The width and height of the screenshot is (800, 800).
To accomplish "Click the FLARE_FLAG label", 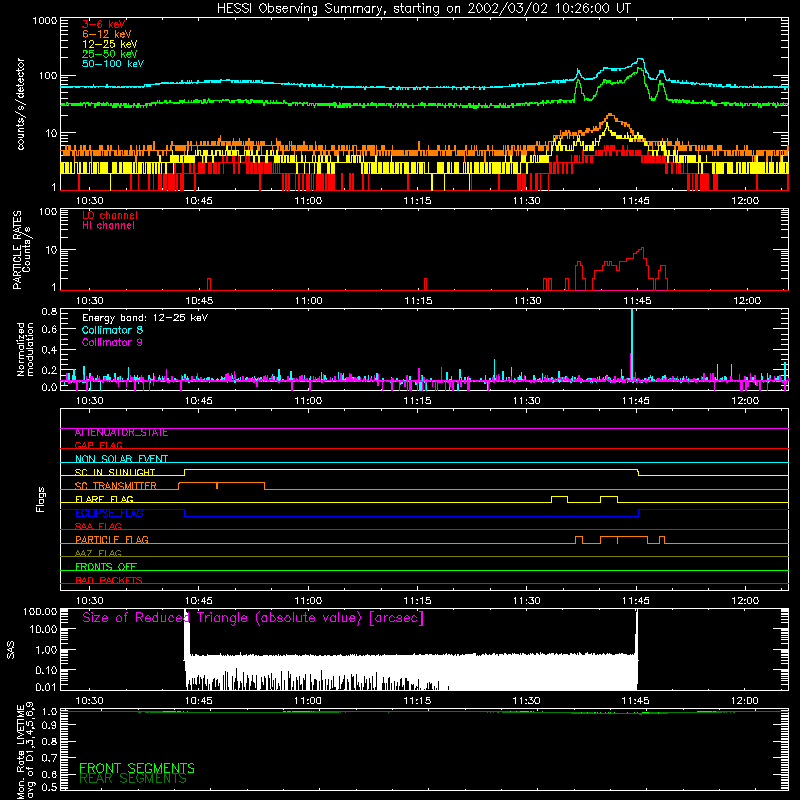I will click(x=104, y=499).
